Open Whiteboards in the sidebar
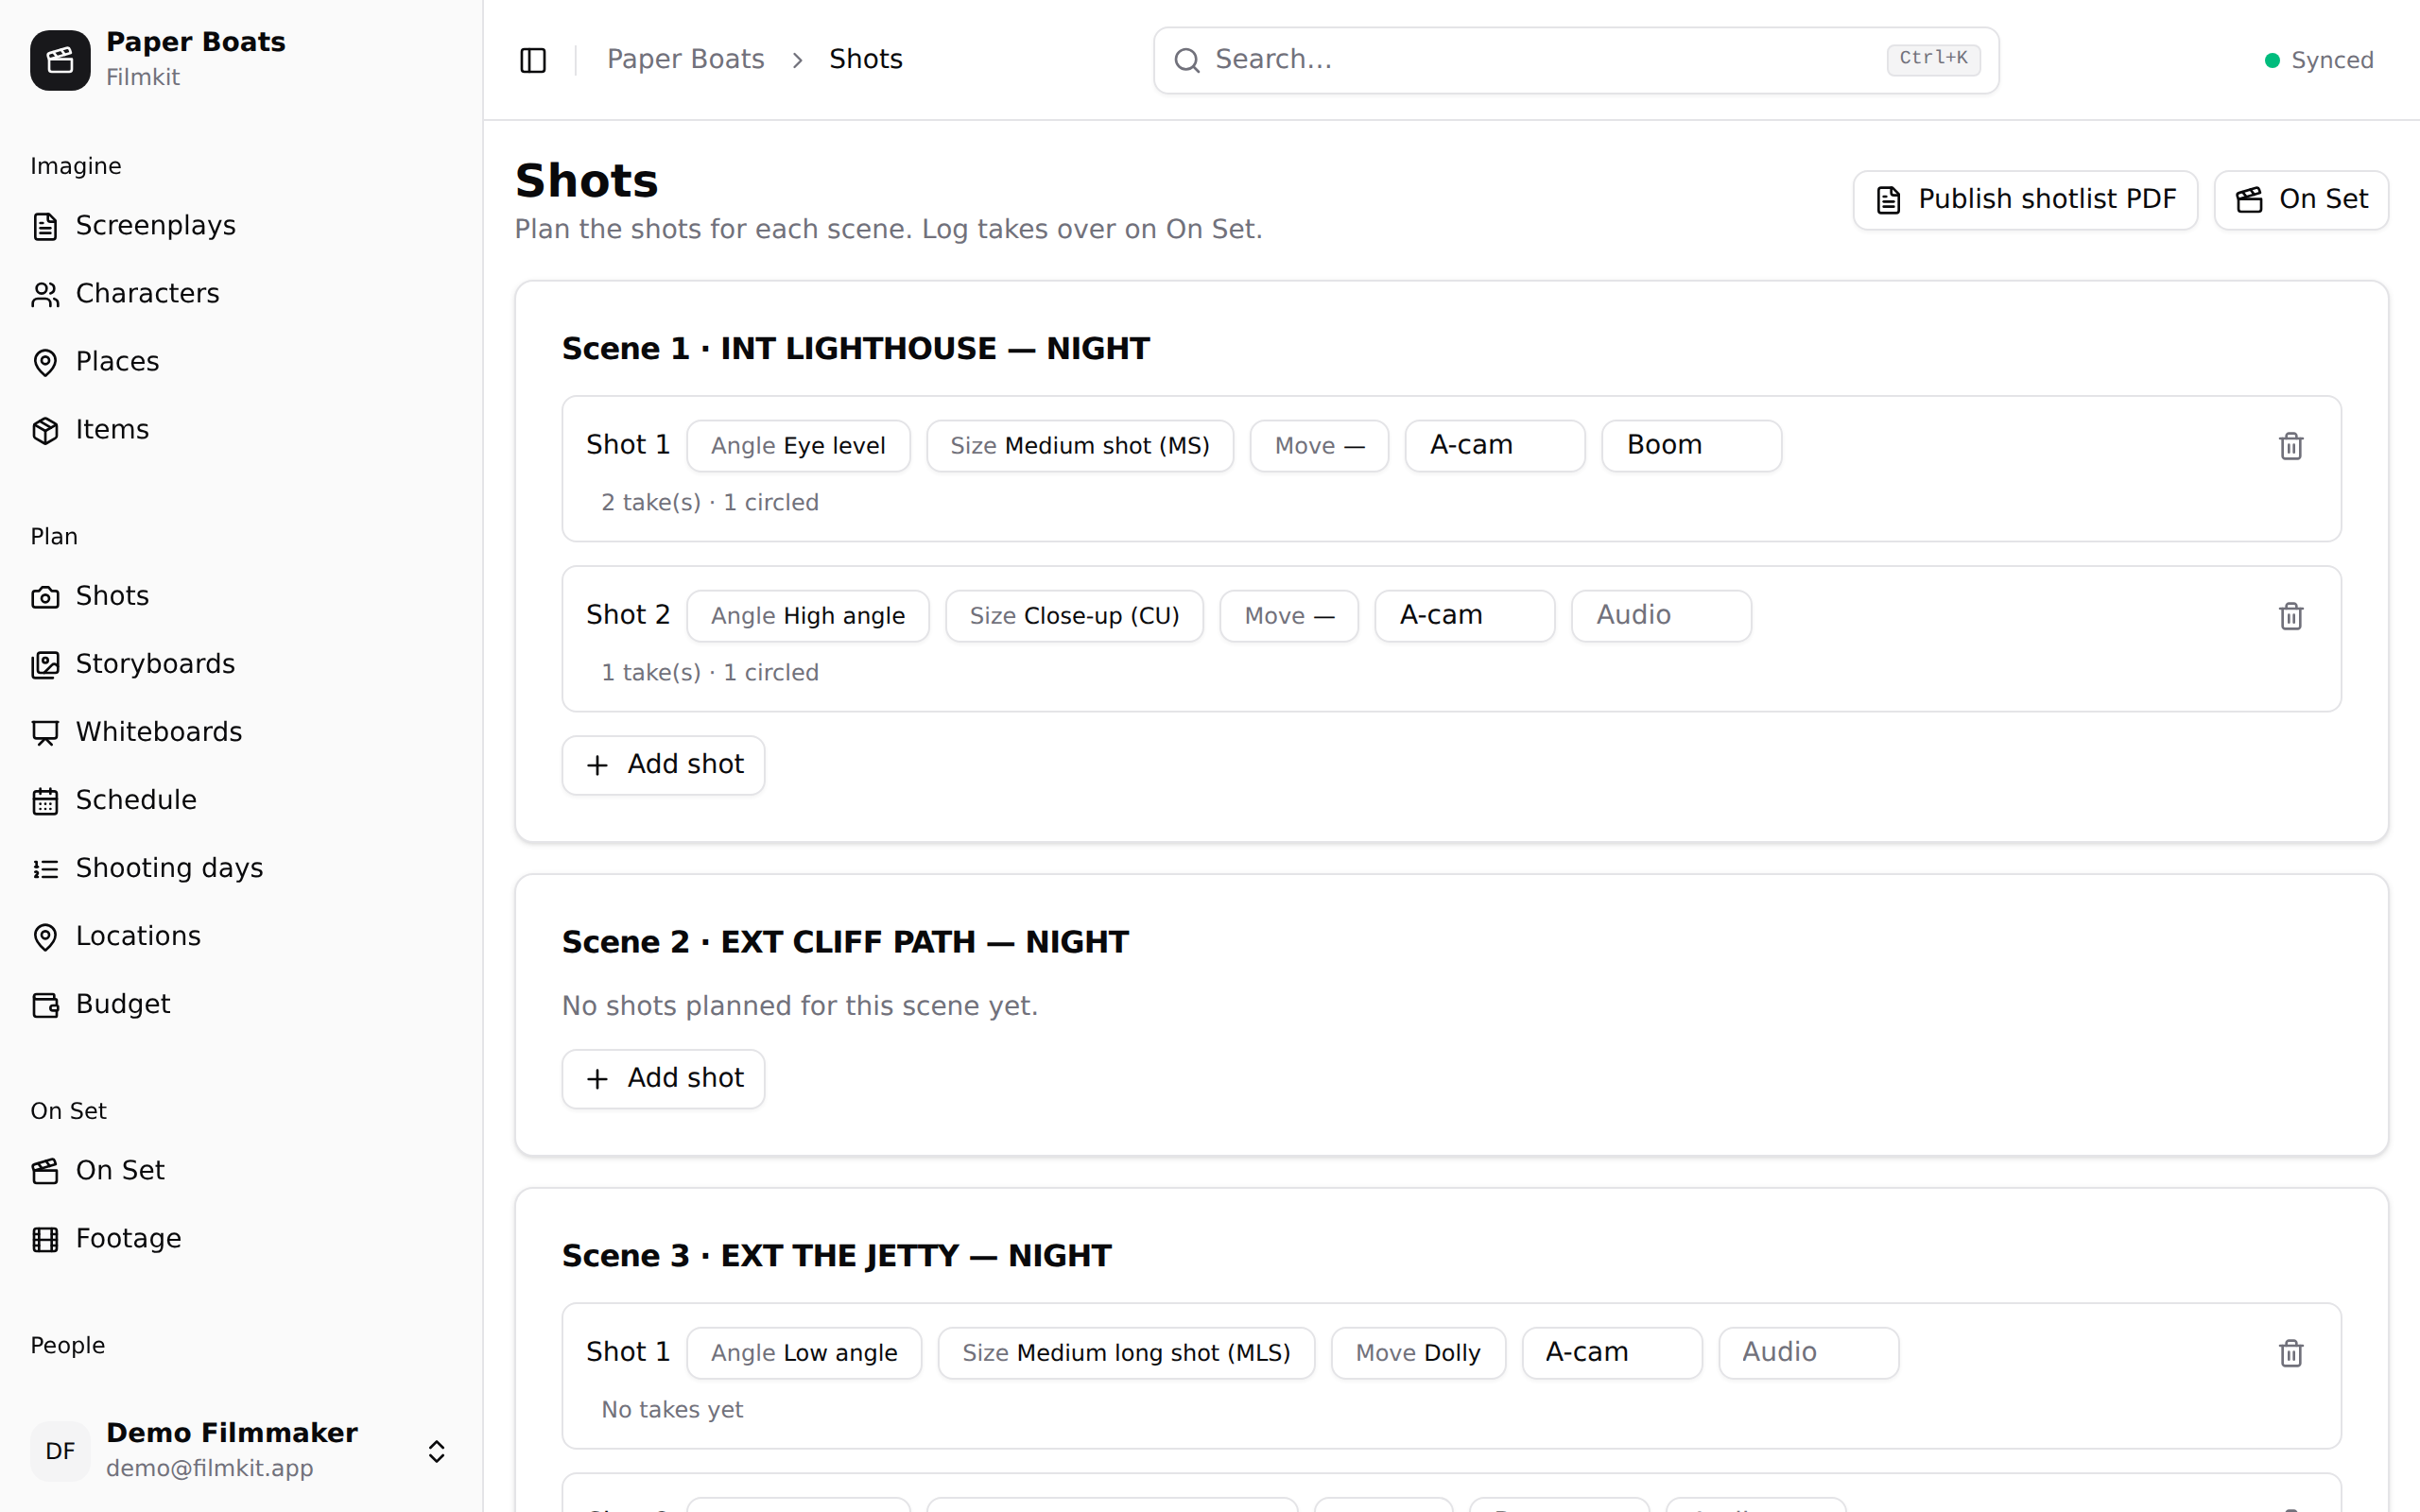The height and width of the screenshot is (1512, 2420). [x=241, y=732]
